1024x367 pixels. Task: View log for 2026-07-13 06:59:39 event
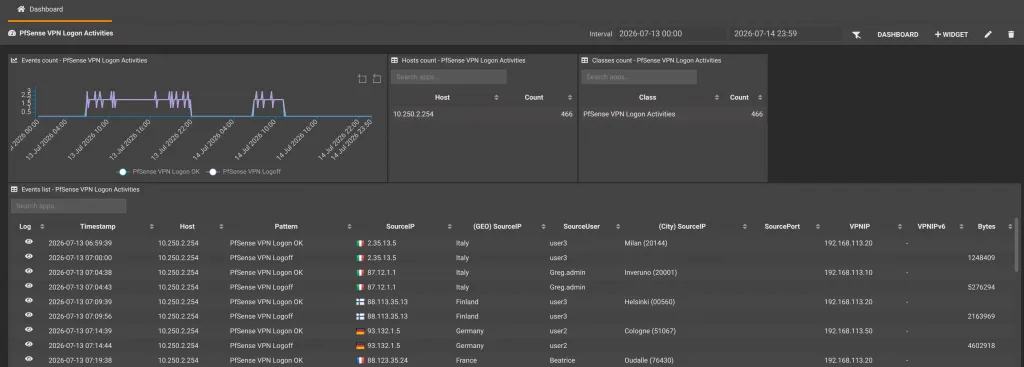[29, 242]
